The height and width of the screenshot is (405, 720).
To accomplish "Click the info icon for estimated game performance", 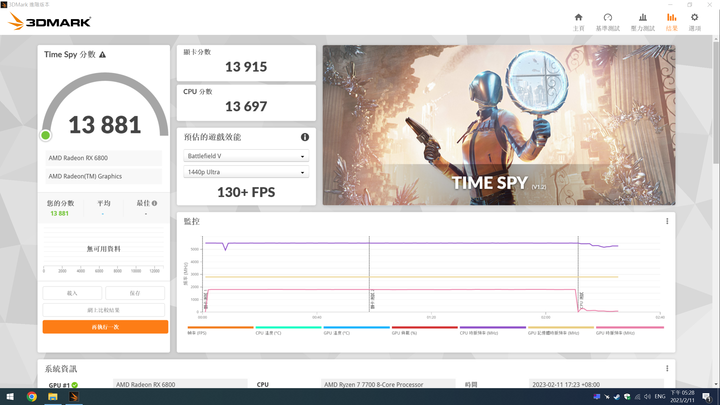I will (x=304, y=137).
